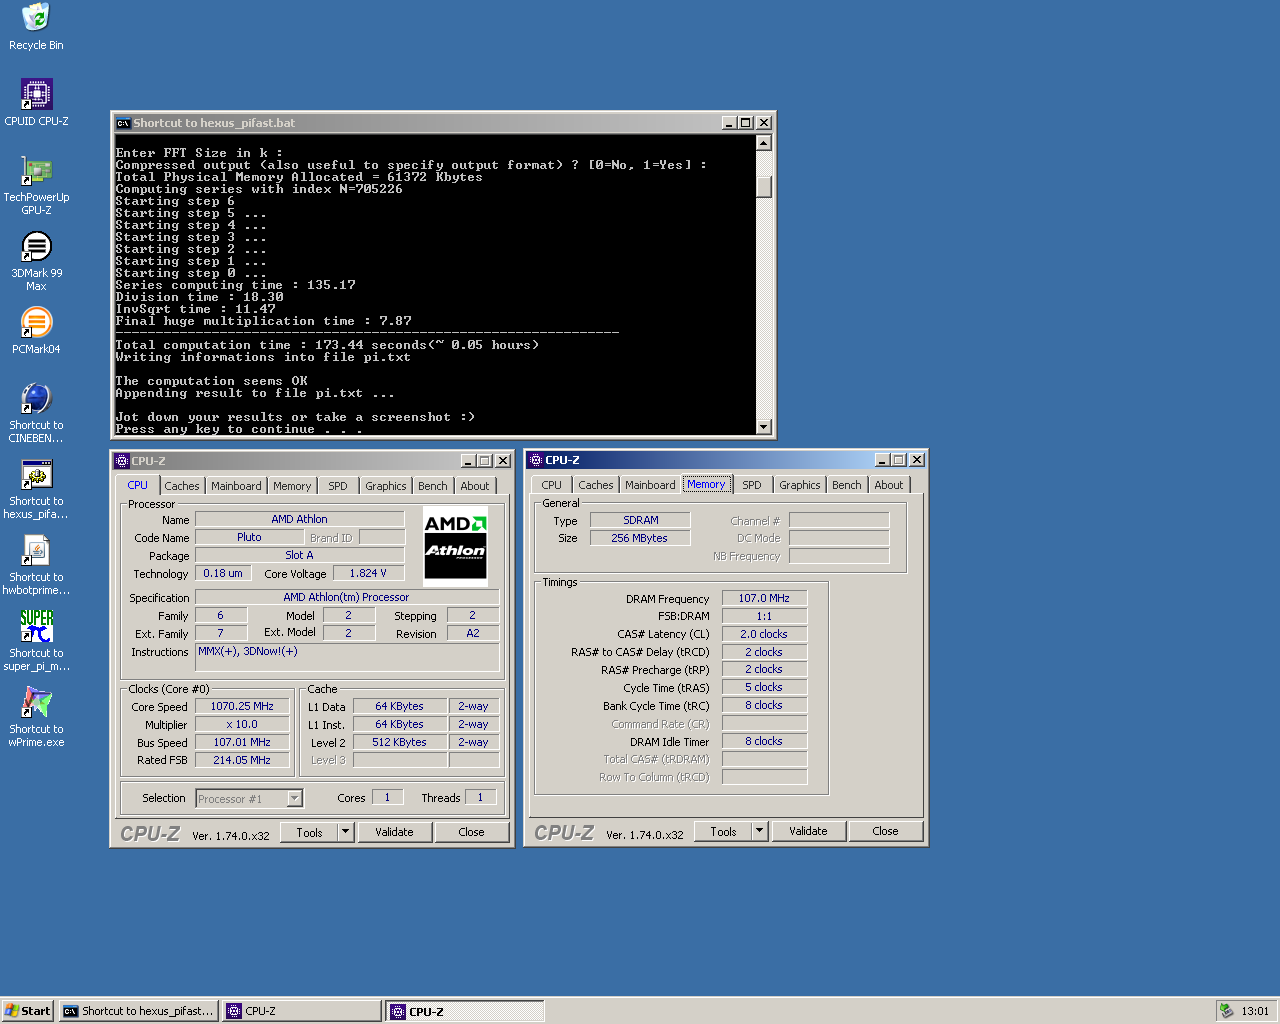Image resolution: width=1280 pixels, height=1024 pixels.
Task: Open the Bench tab in left CPU-Z window
Action: [x=433, y=486]
